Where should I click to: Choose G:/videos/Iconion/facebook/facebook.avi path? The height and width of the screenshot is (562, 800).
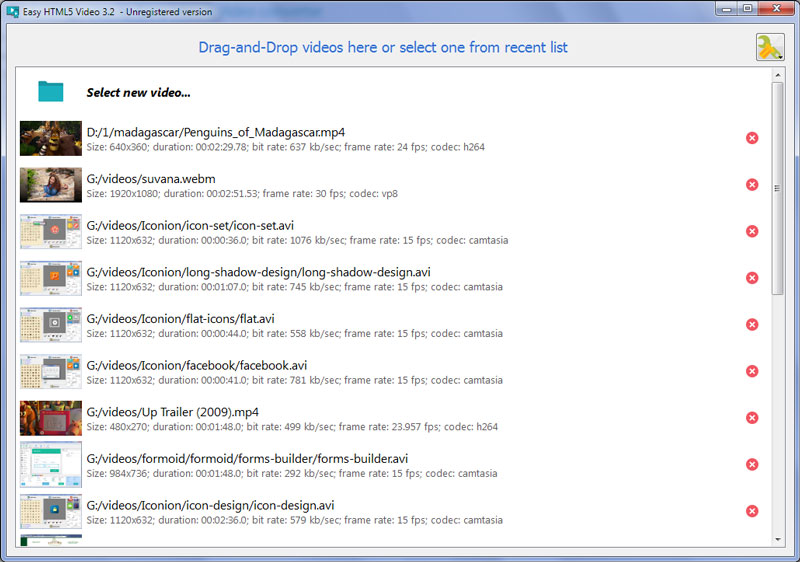coord(197,366)
